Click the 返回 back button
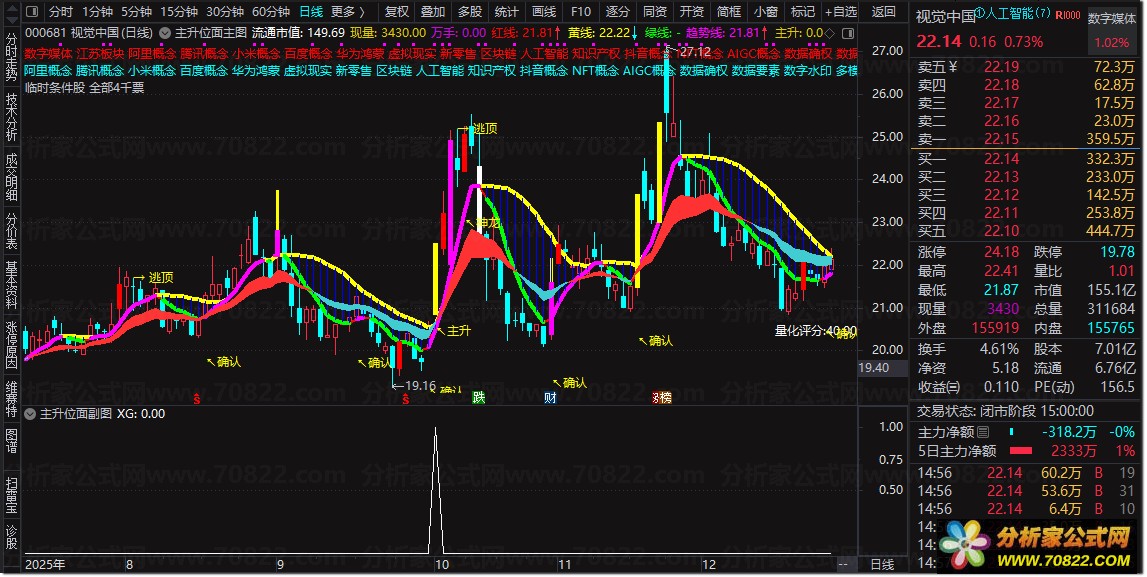 883,12
